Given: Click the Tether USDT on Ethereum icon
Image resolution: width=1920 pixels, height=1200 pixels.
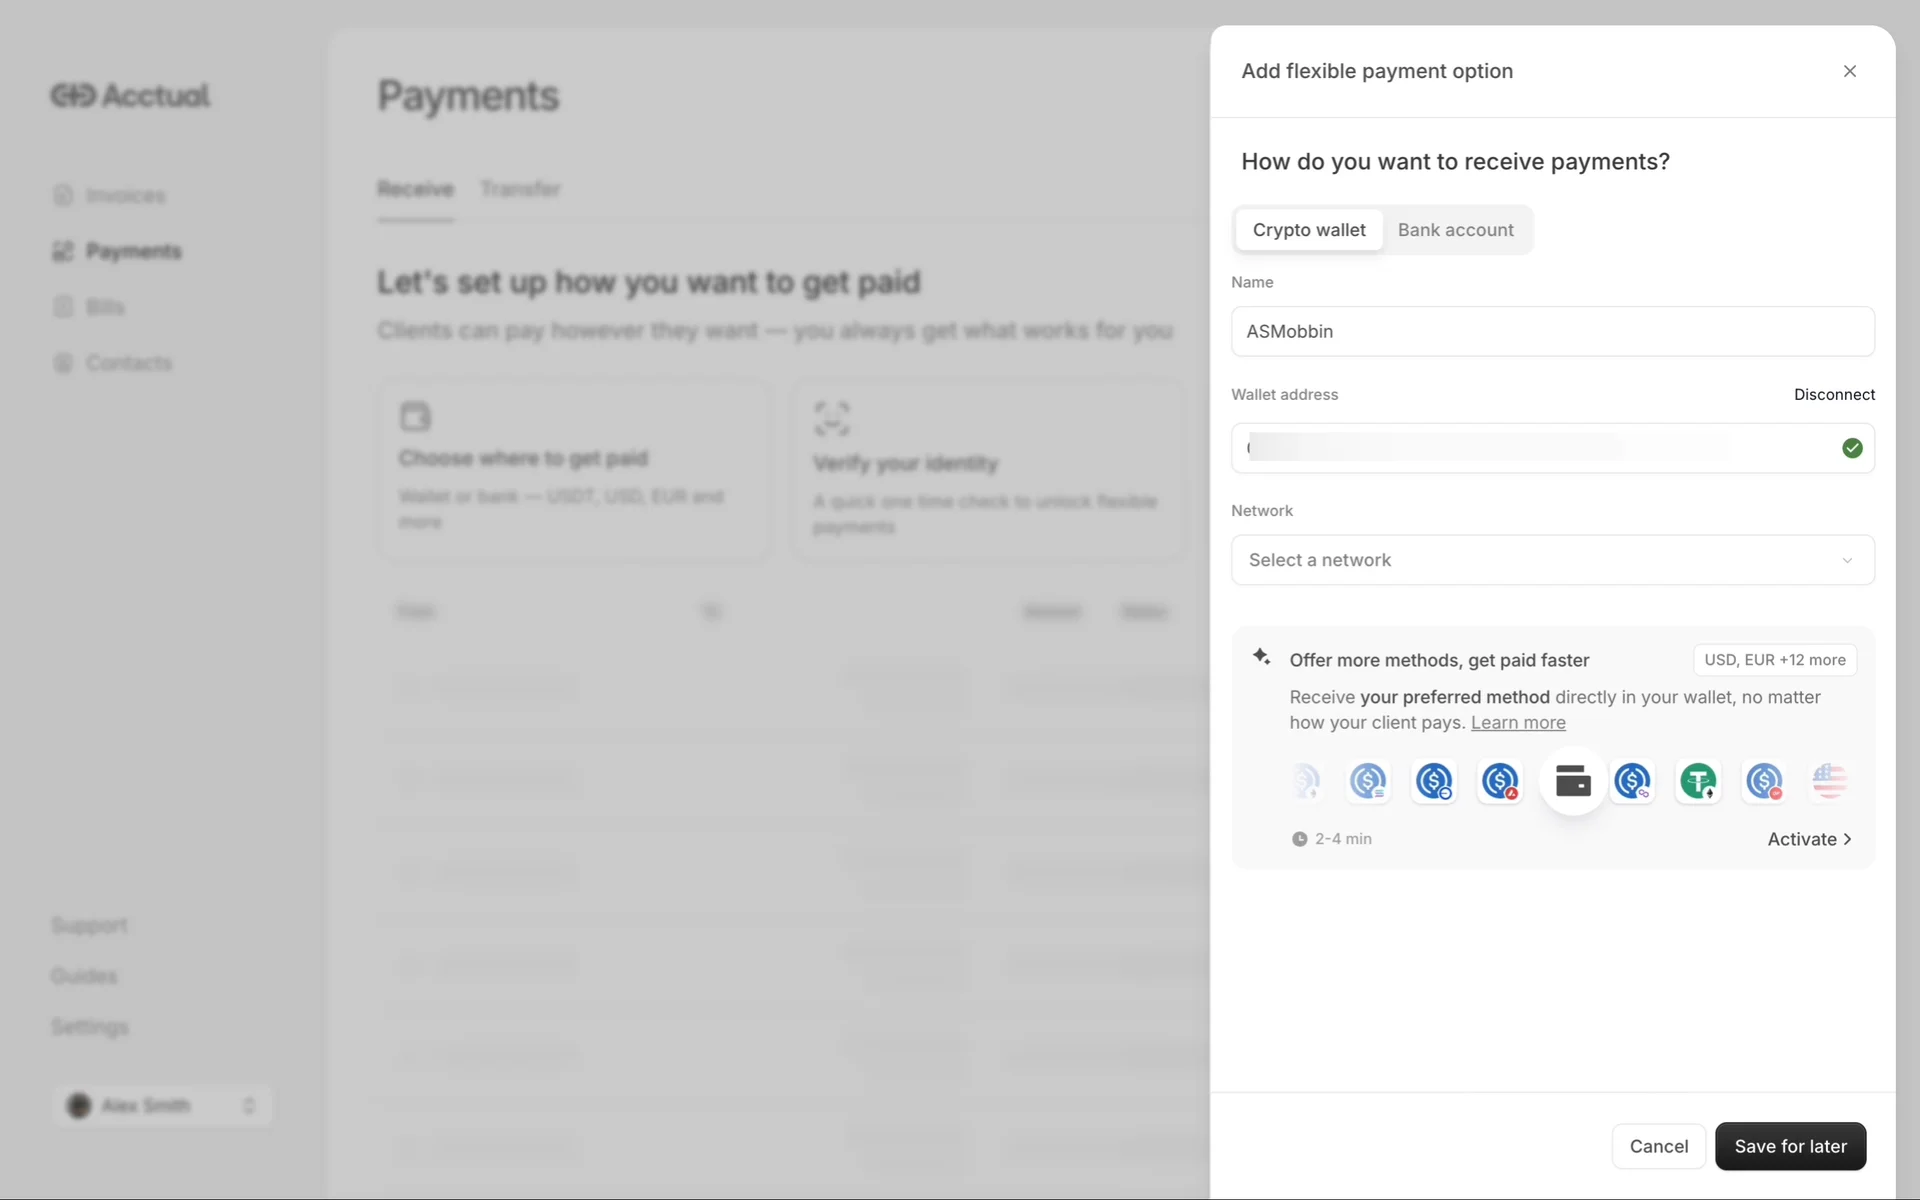Looking at the screenshot, I should pyautogui.click(x=1698, y=781).
